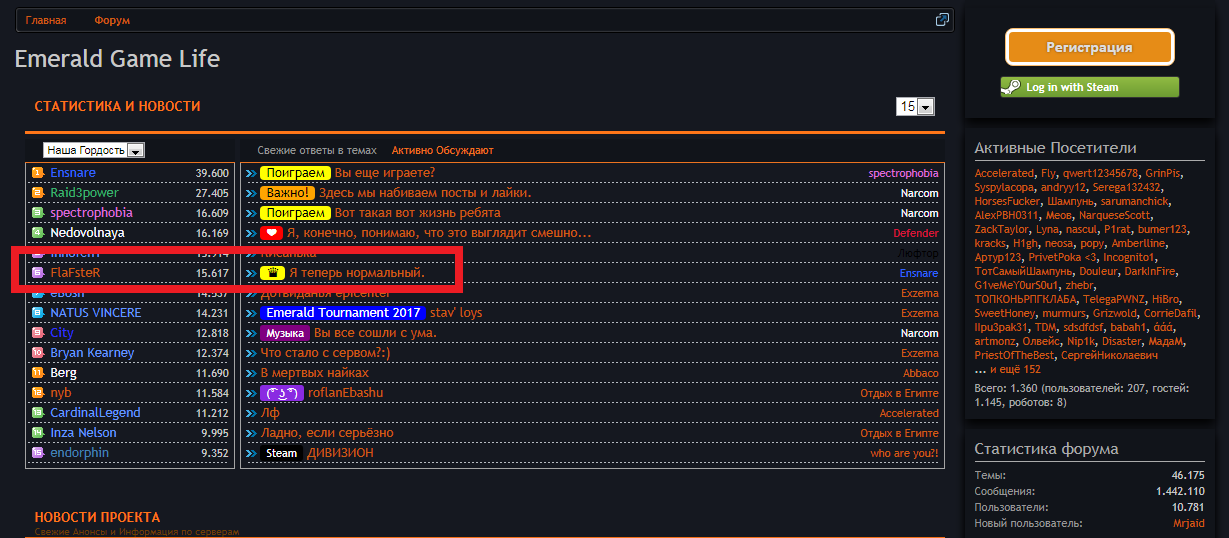Screen dimensions: 1229x538
Task: Click the red heart tag icon
Action: click(272, 233)
